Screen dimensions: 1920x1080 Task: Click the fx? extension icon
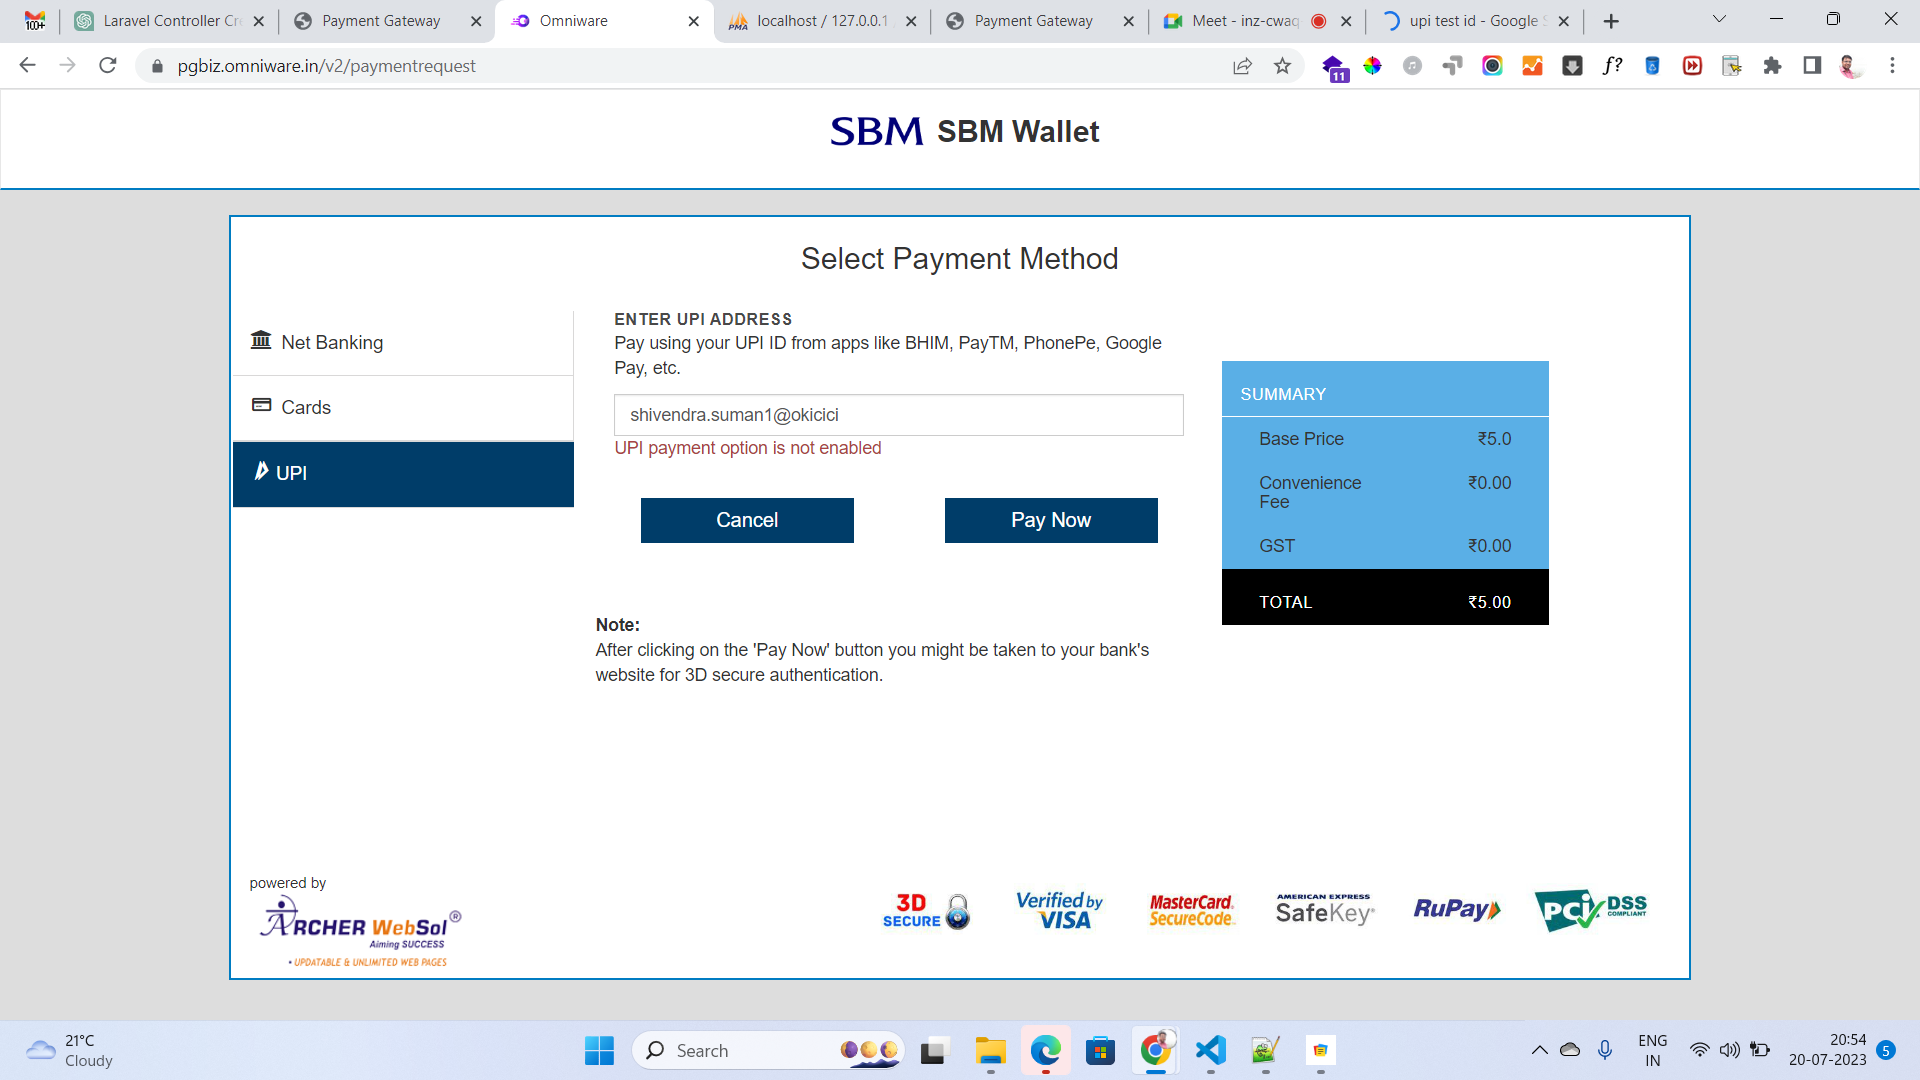[1612, 66]
